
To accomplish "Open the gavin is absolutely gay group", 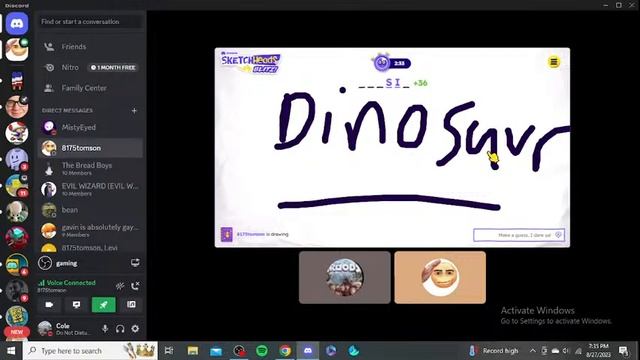I will 90,230.
